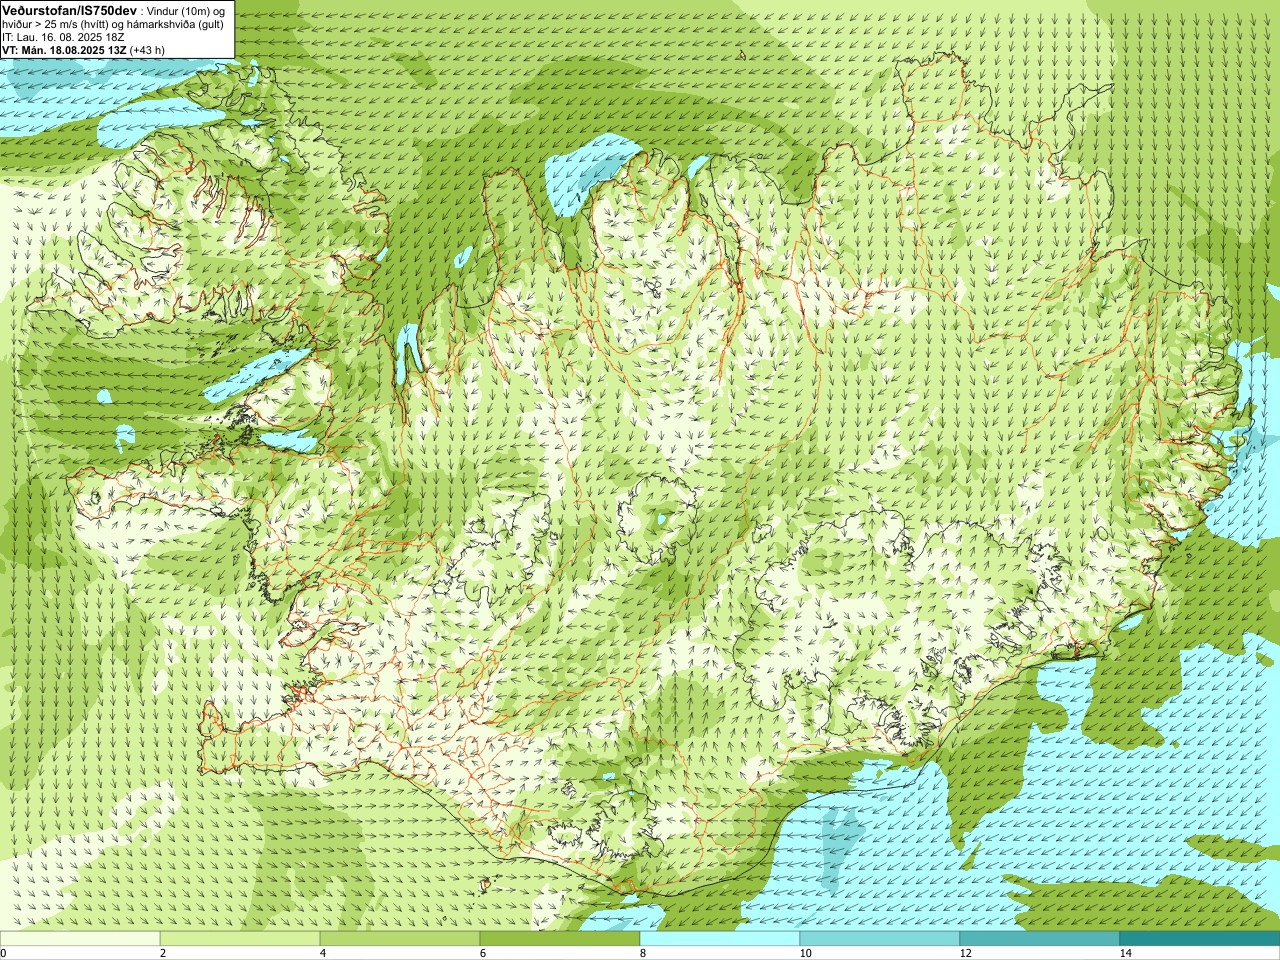Click the 'hviður > 25 m/s (hvítt)' line
The width and height of the screenshot is (1280, 960).
(56, 23)
